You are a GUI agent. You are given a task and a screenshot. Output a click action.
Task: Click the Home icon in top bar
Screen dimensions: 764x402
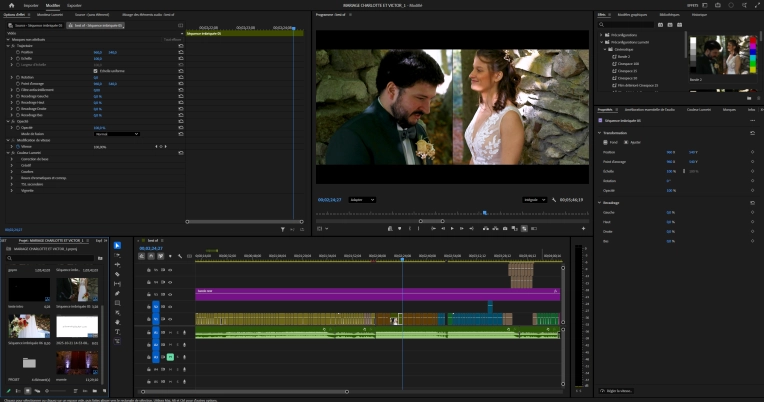click(12, 5)
